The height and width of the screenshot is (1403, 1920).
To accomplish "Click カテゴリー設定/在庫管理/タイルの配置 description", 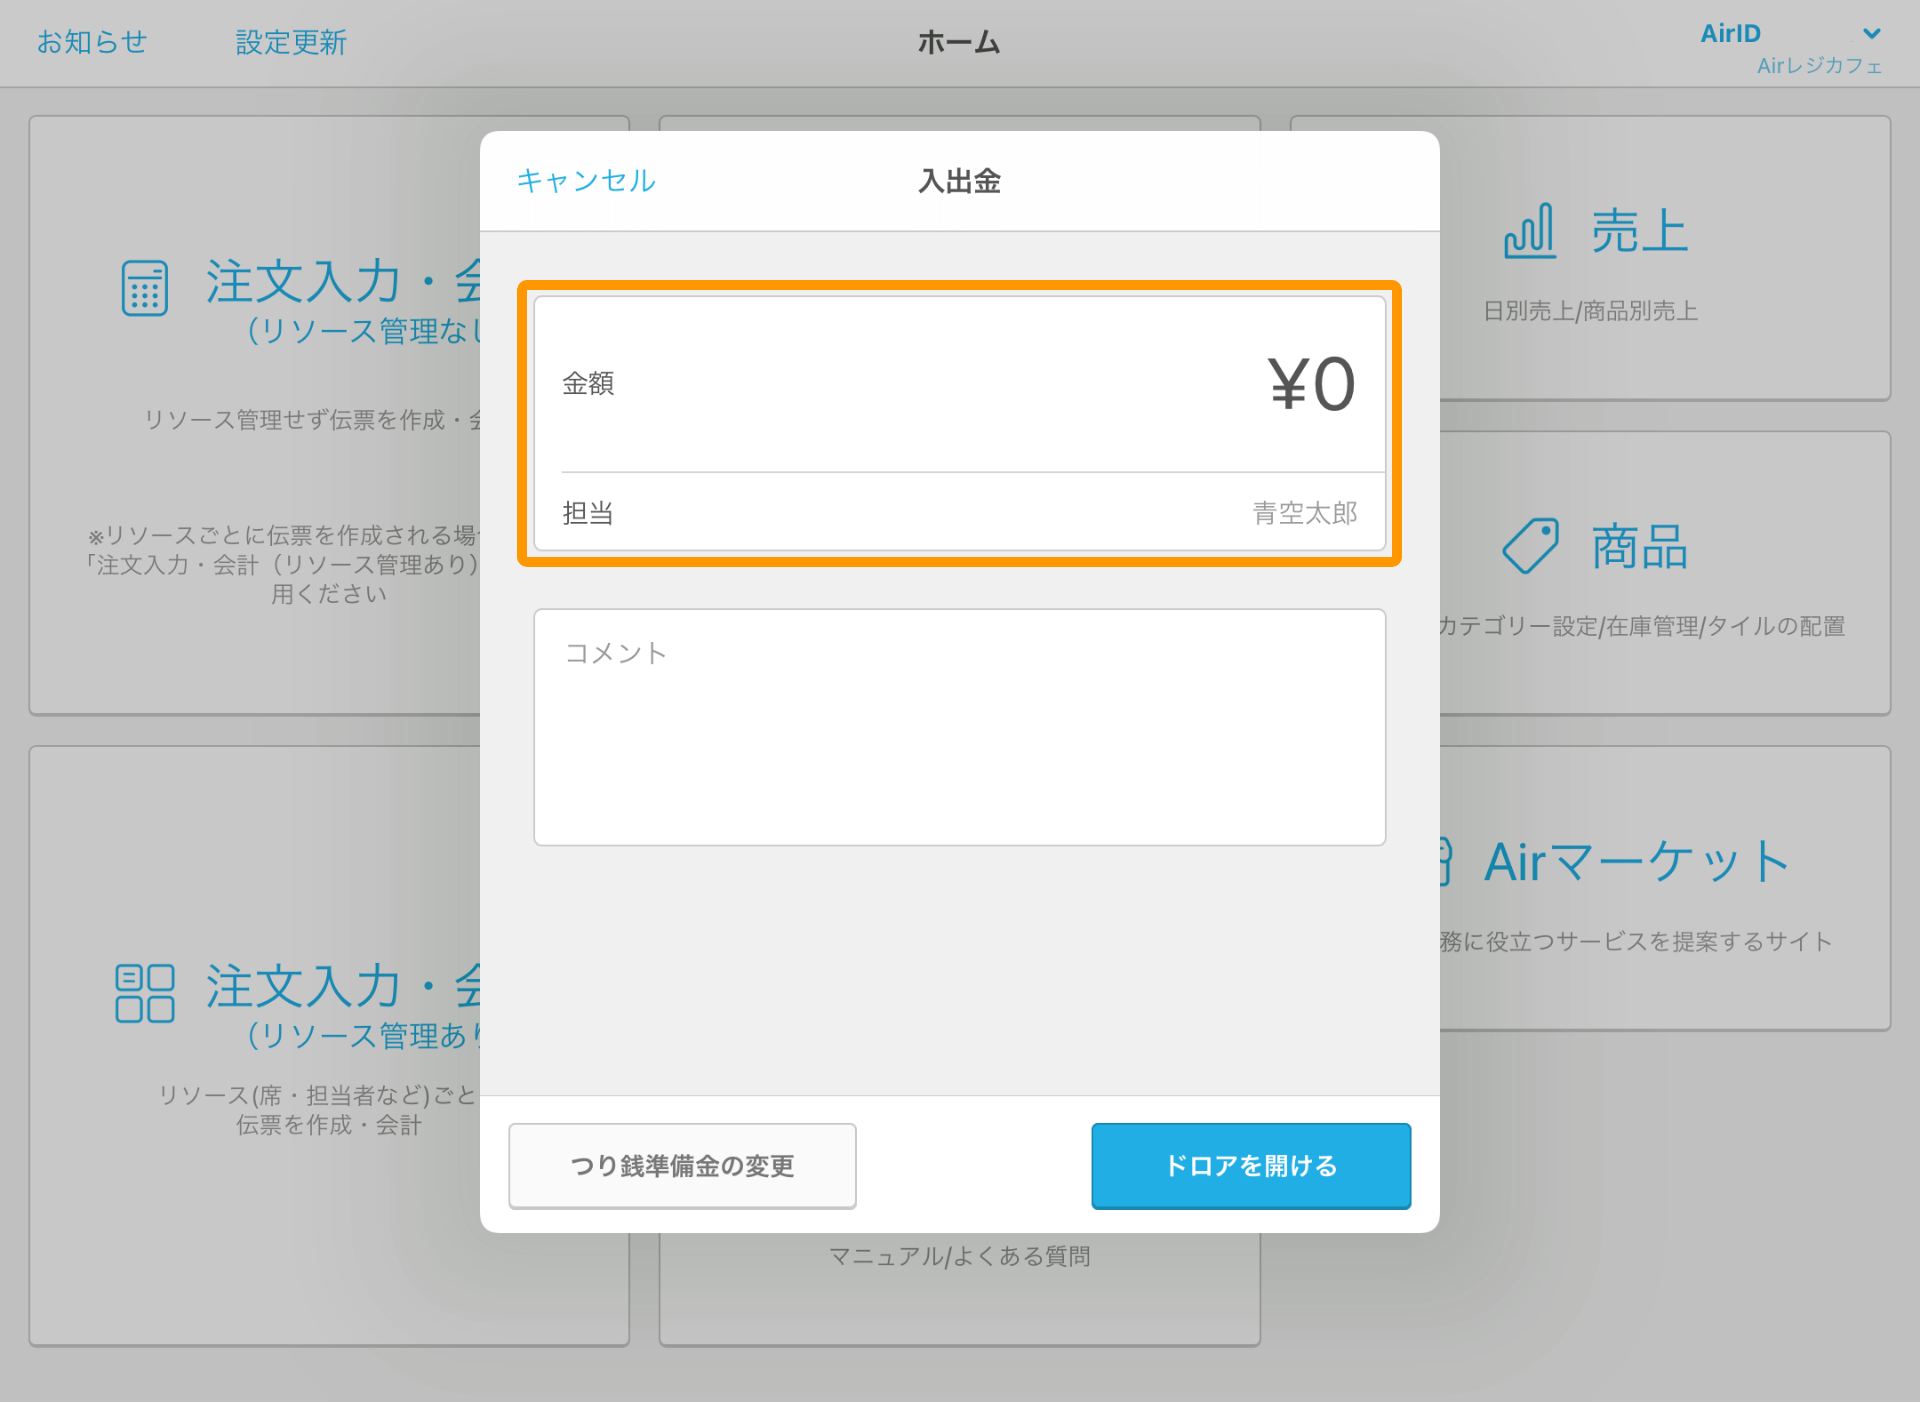I will tap(1641, 626).
